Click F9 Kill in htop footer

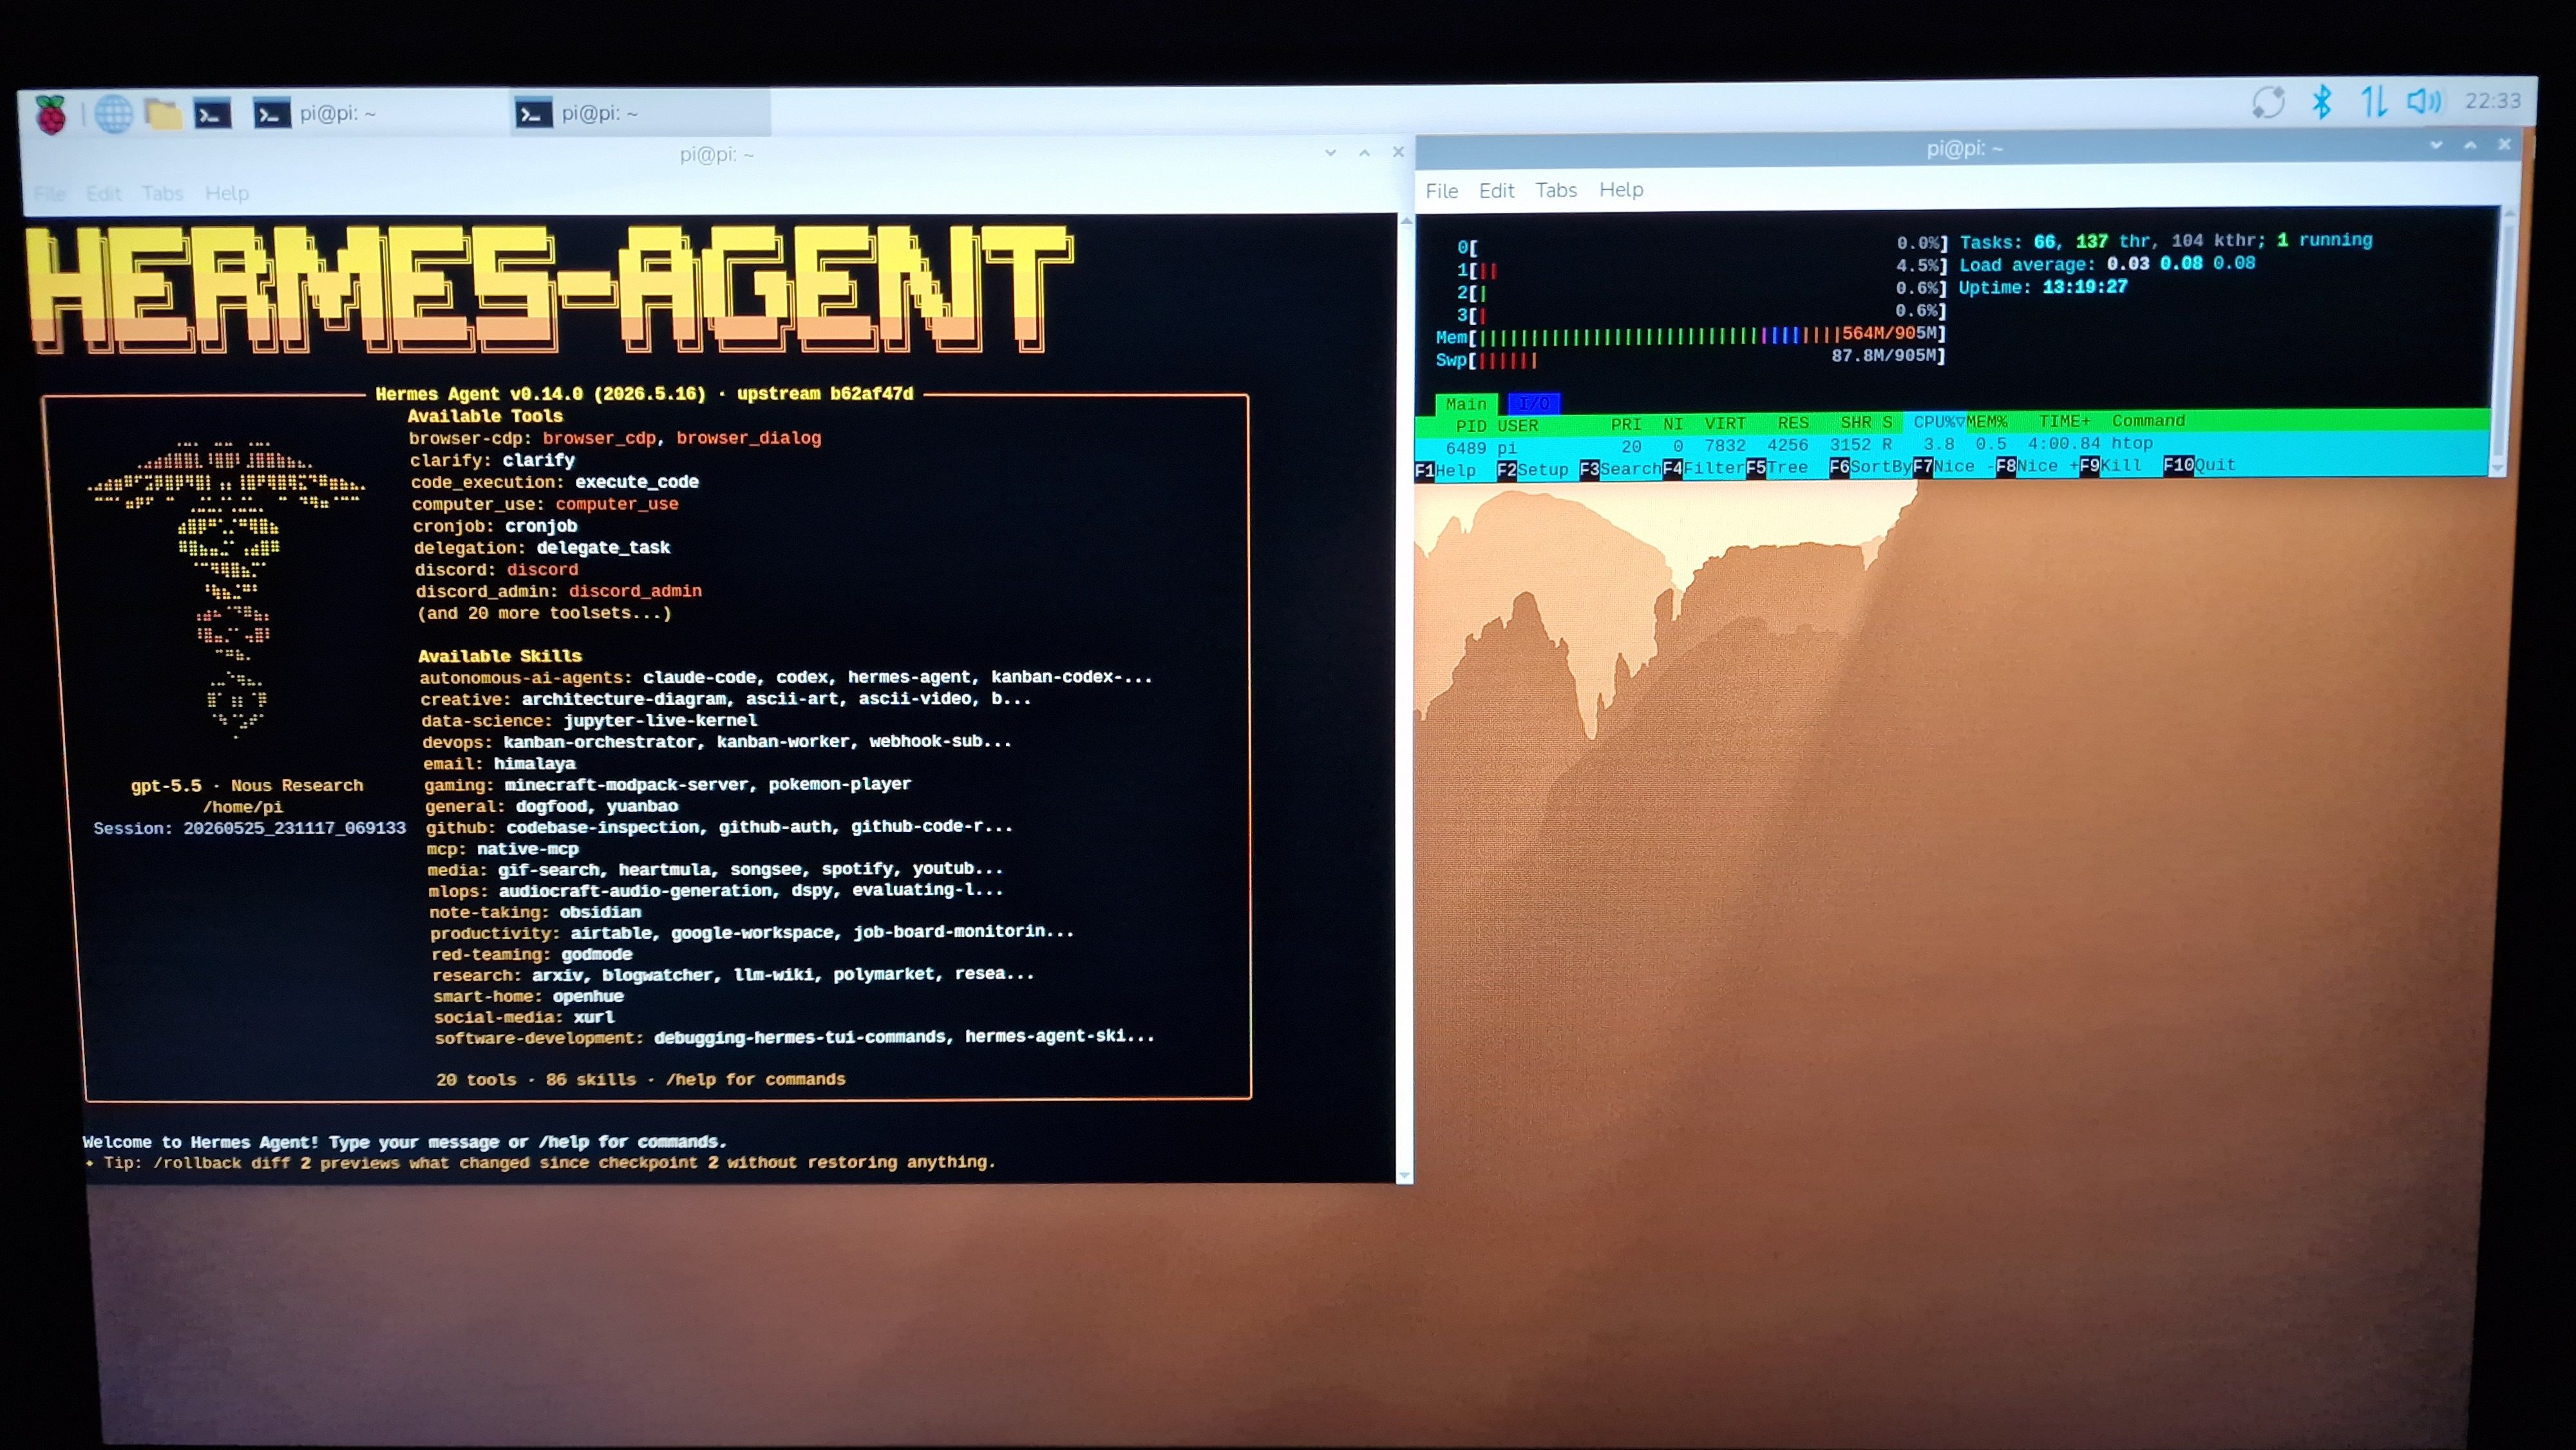coord(2111,466)
